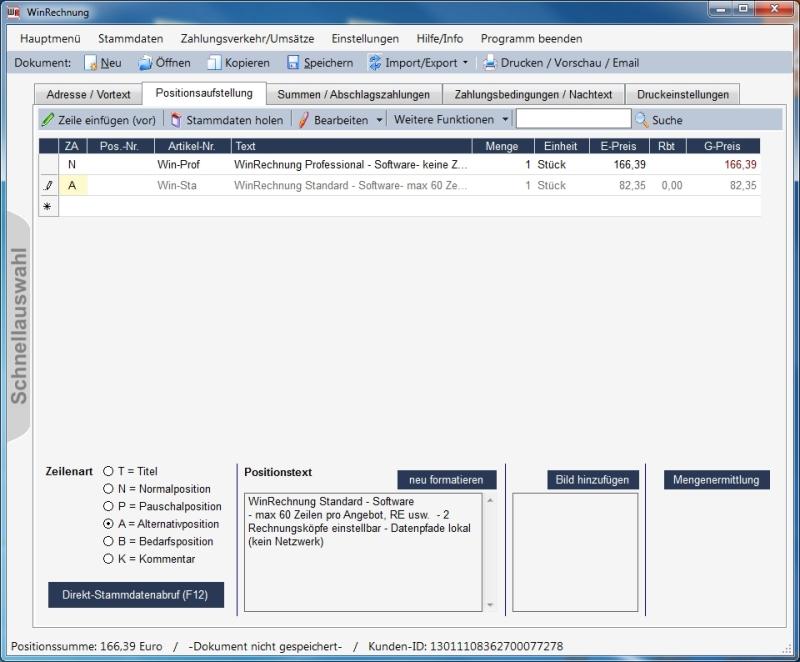Click the Import/Export arrows icon
The width and height of the screenshot is (800, 662).
(375, 63)
